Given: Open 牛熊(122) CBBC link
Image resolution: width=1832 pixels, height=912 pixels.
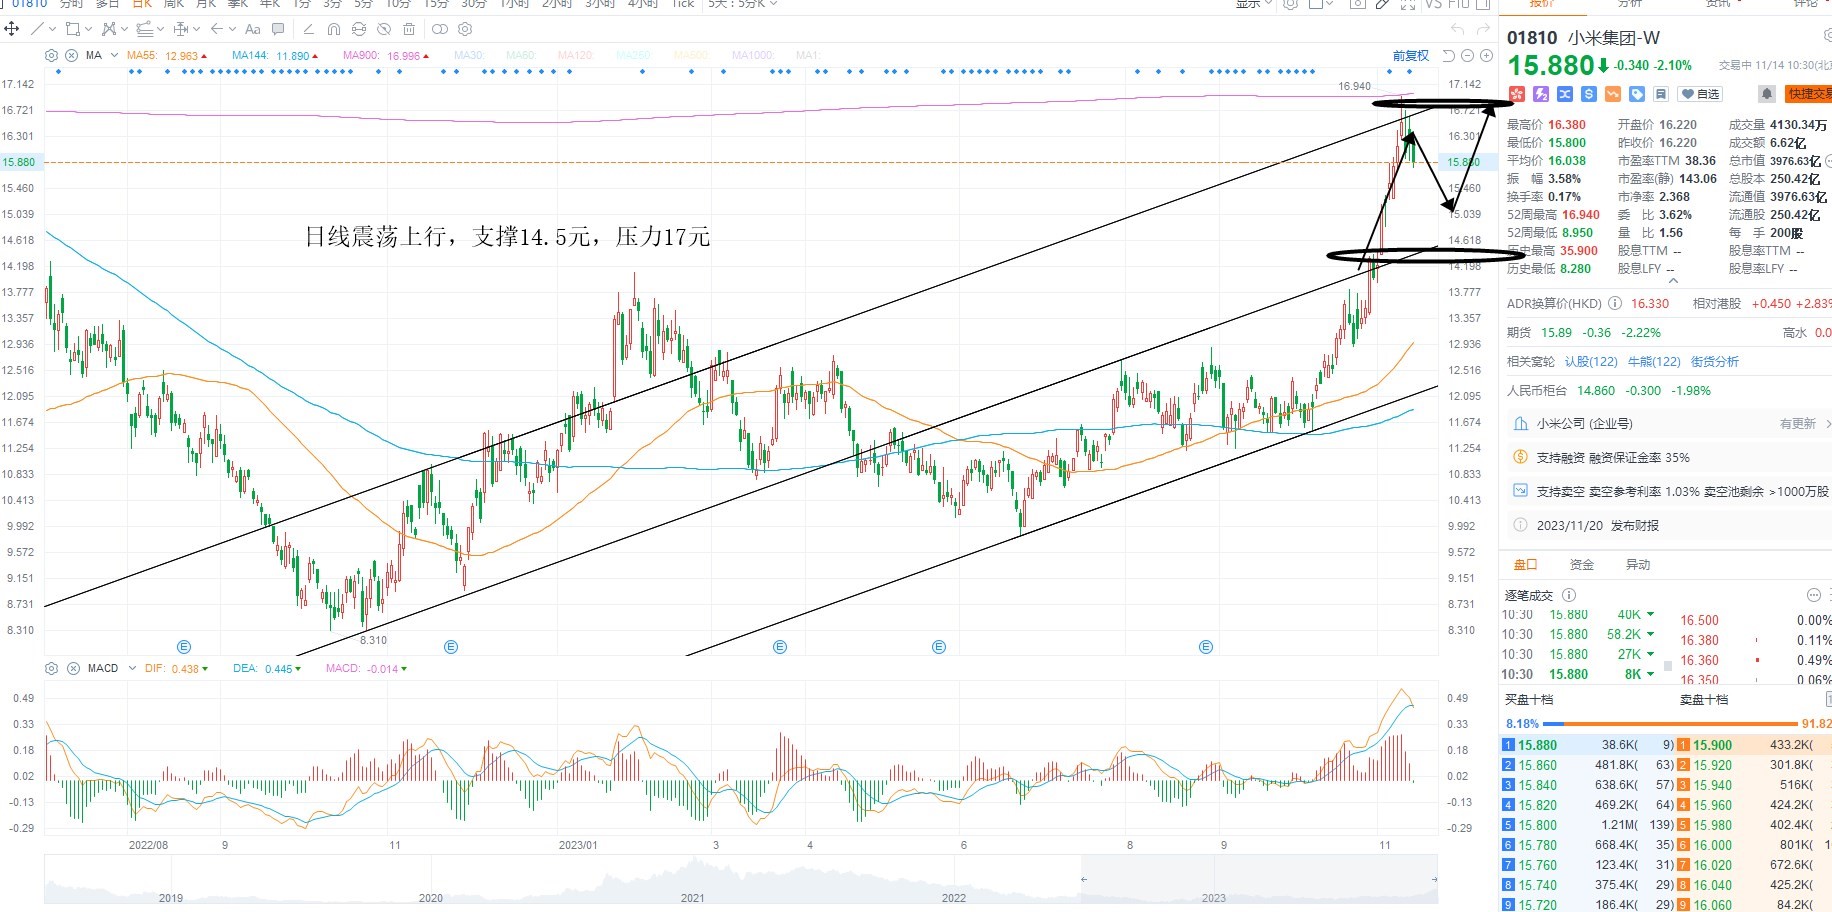Looking at the screenshot, I should [1654, 362].
